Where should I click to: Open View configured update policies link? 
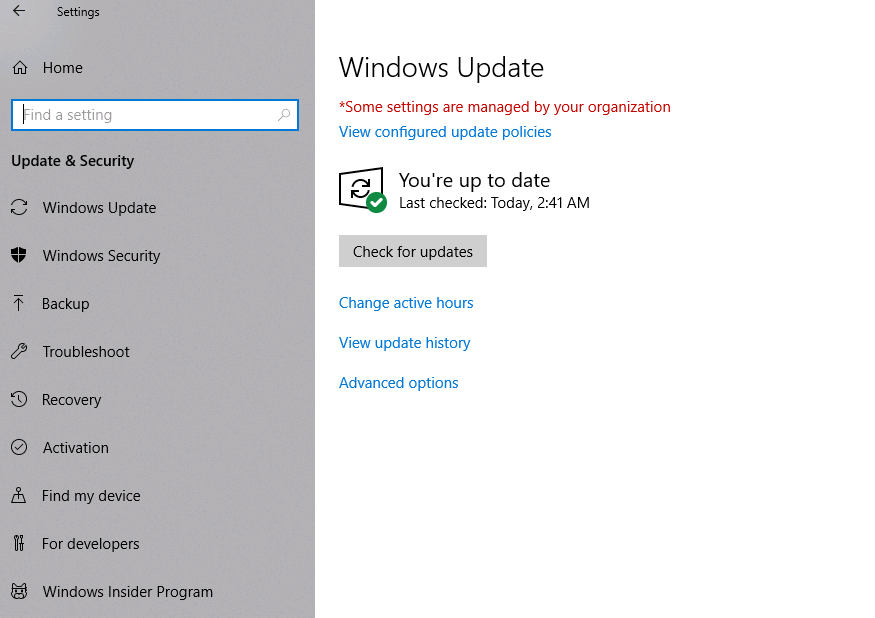tap(444, 131)
